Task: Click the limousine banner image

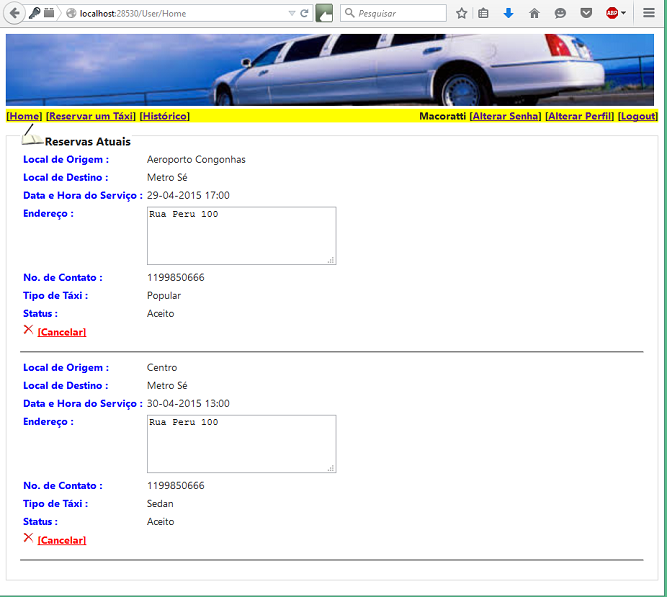Action: tap(330, 70)
